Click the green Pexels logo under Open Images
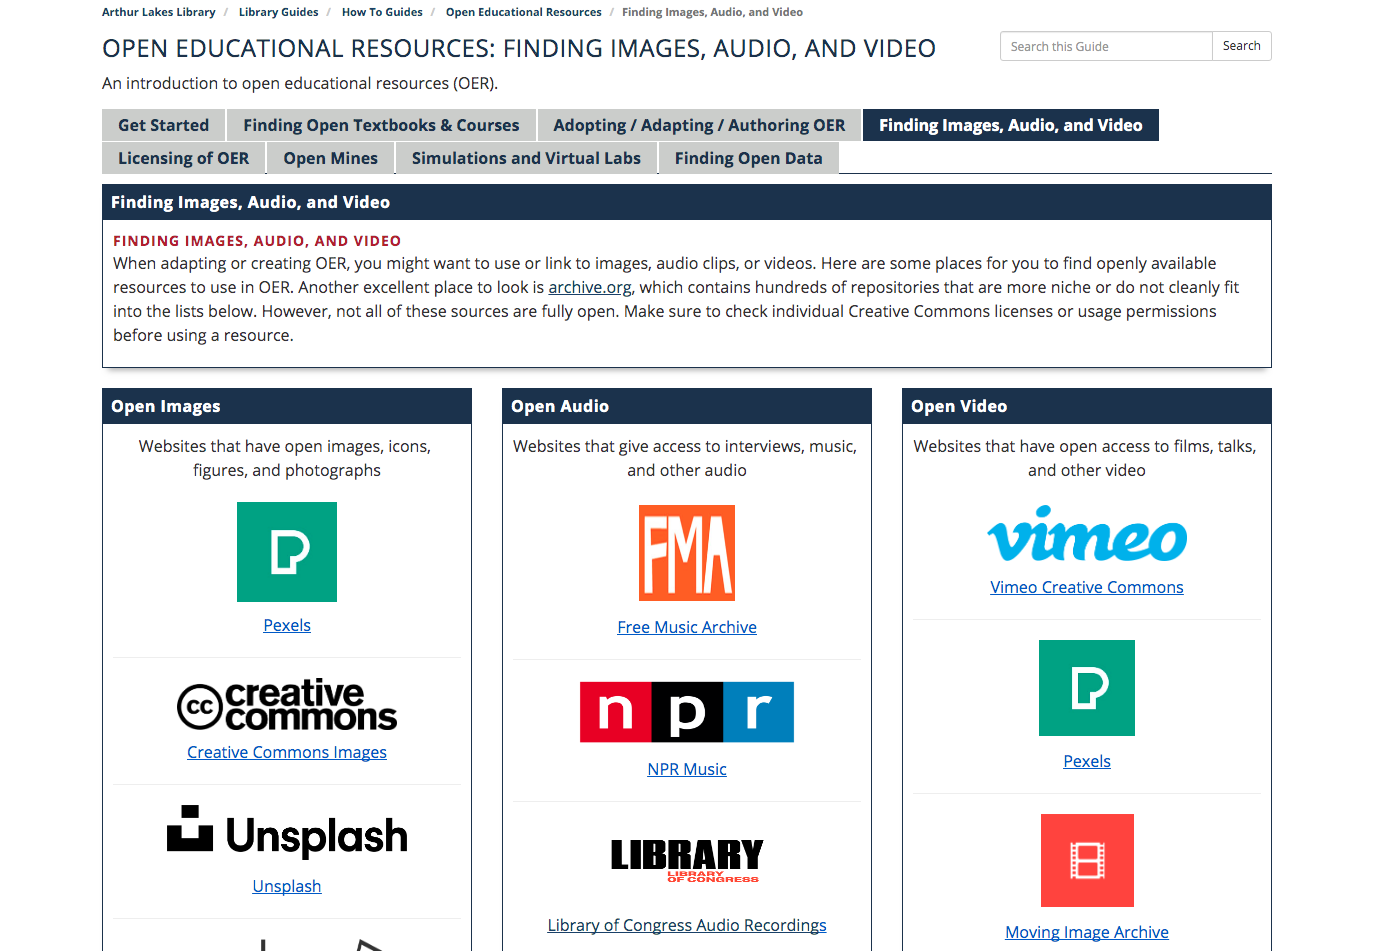Viewport: 1390px width, 951px height. tap(287, 552)
